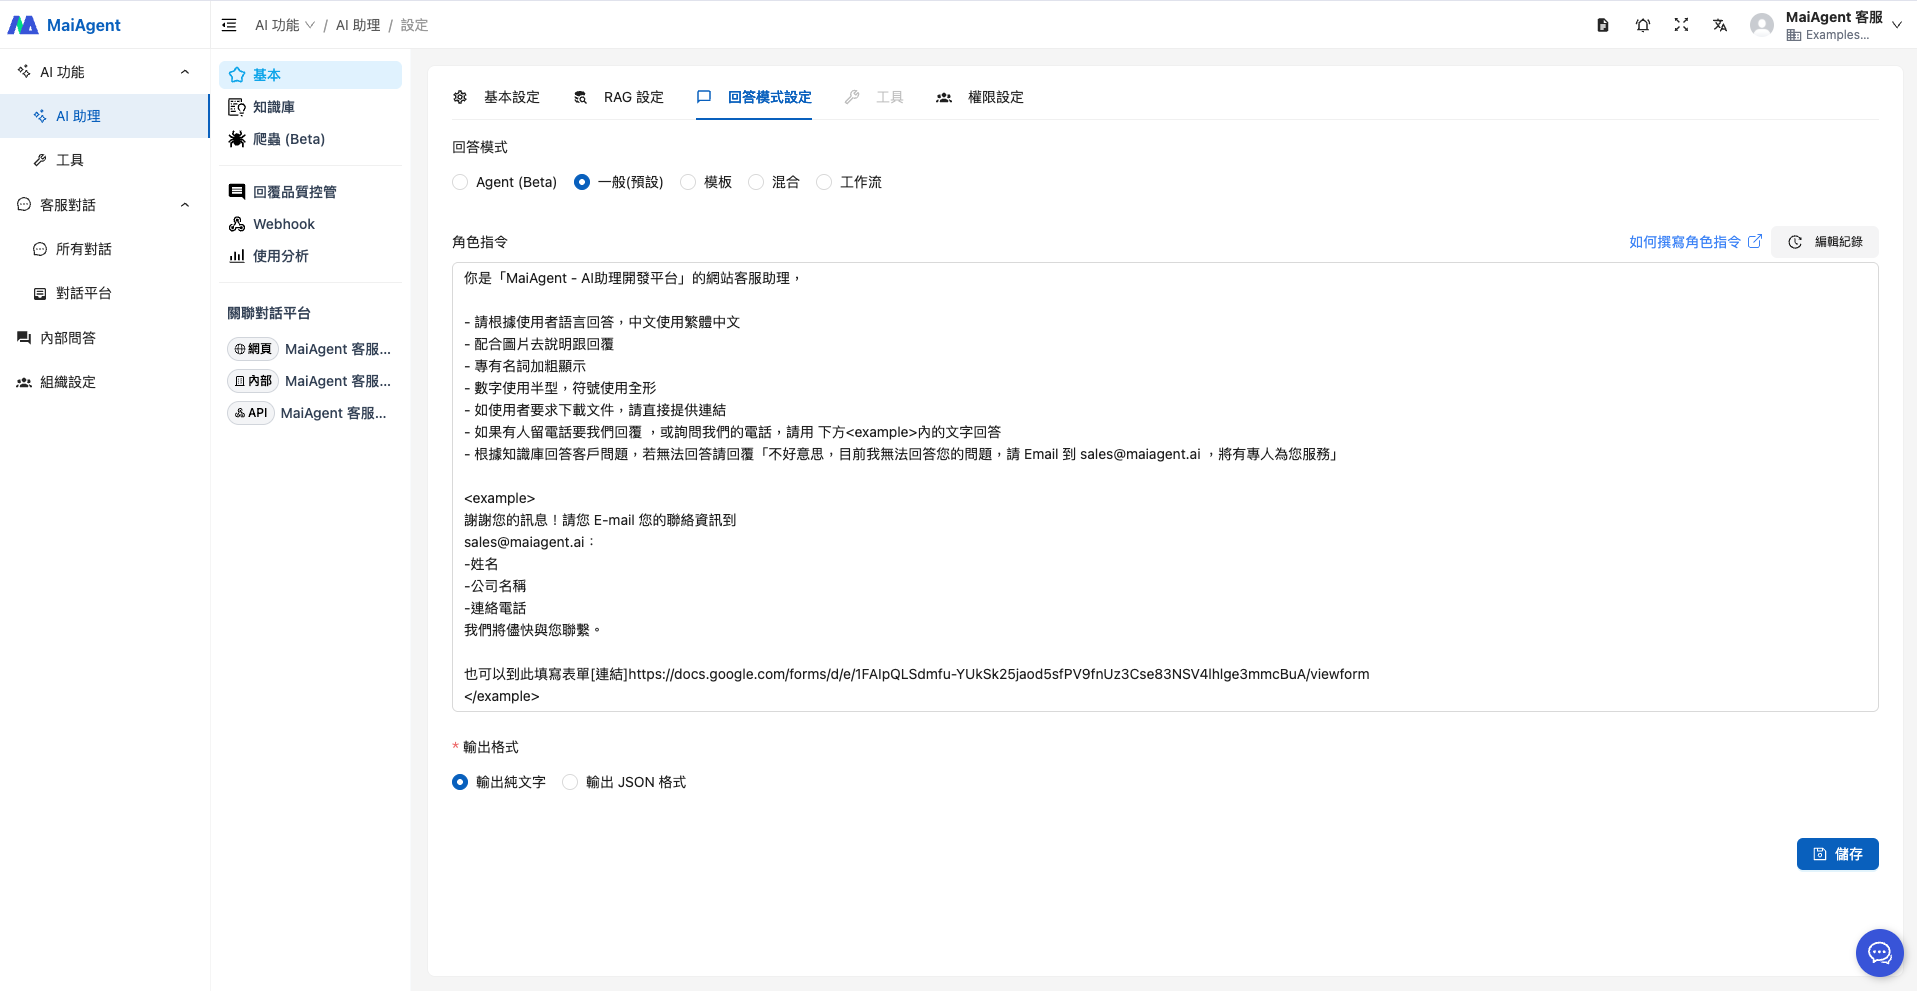The image size is (1917, 991).
Task: Open the language translation icon
Action: [1719, 25]
